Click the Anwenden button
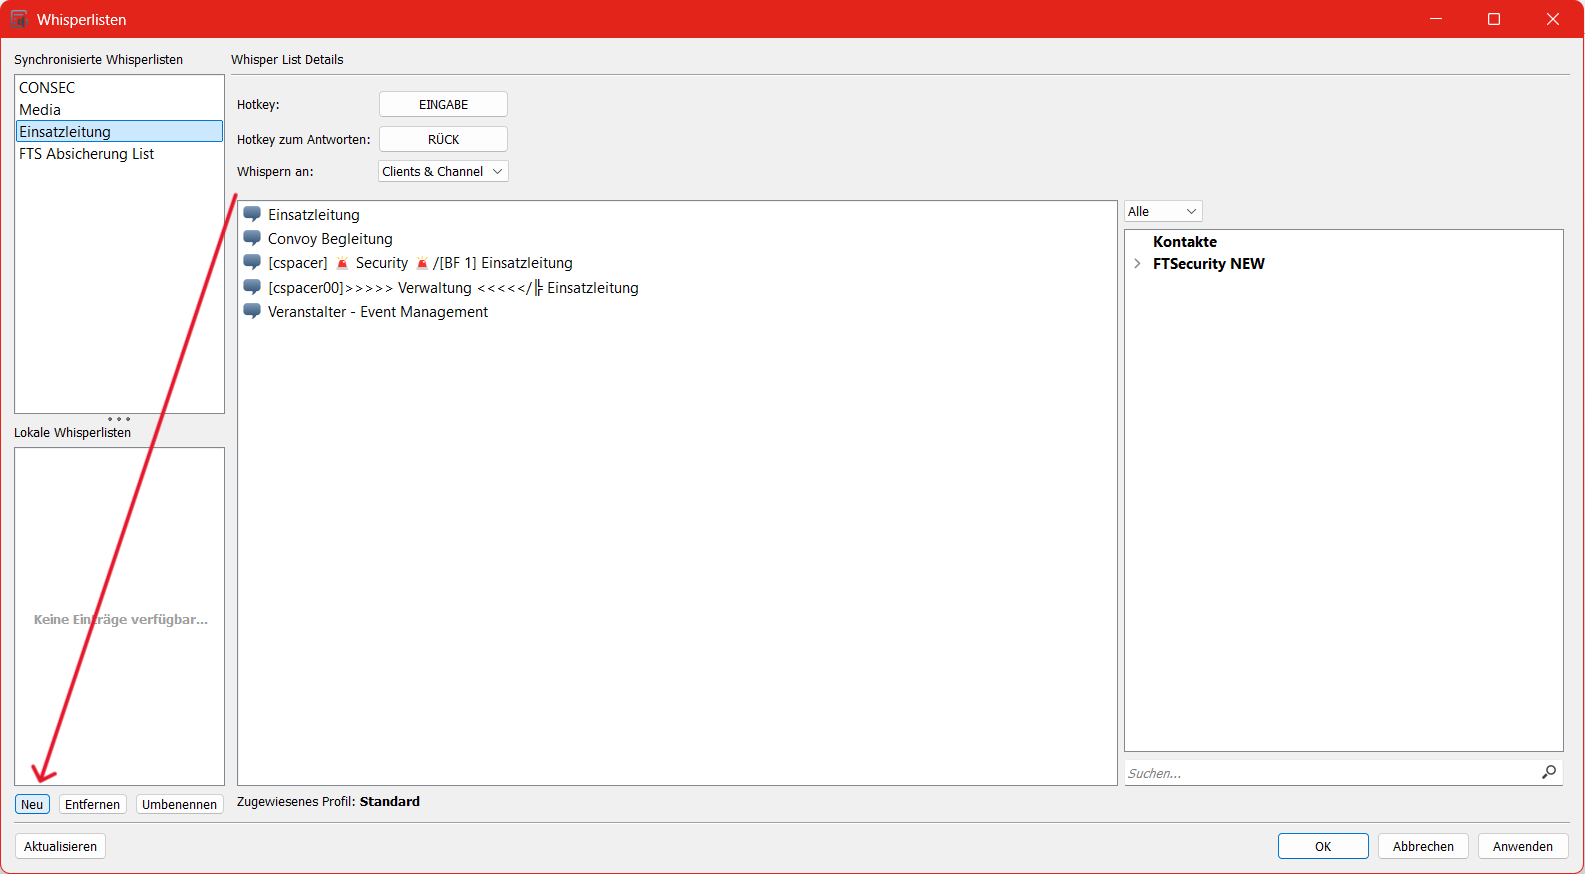This screenshot has height=874, width=1585. coord(1522,846)
